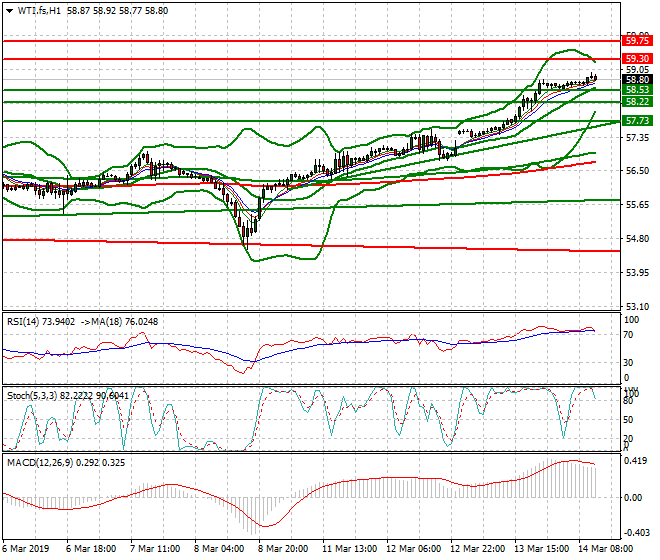Click the MACD scale value 0.419
Viewport: 660px width, 560px height.
click(636, 461)
